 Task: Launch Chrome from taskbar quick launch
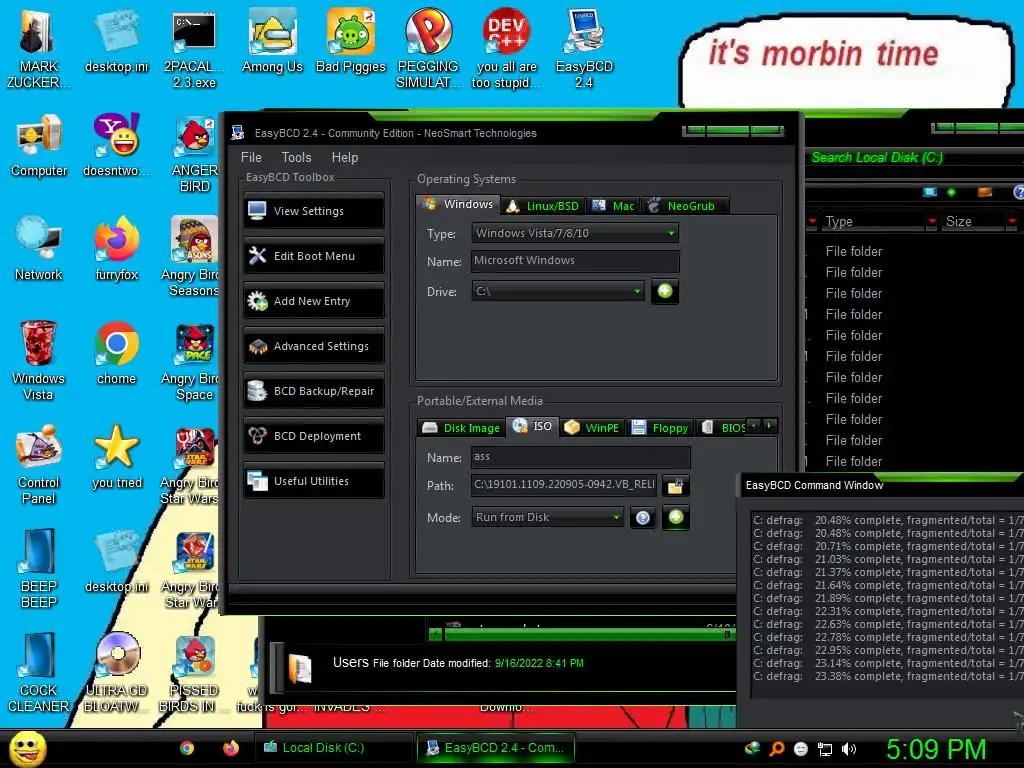187,748
